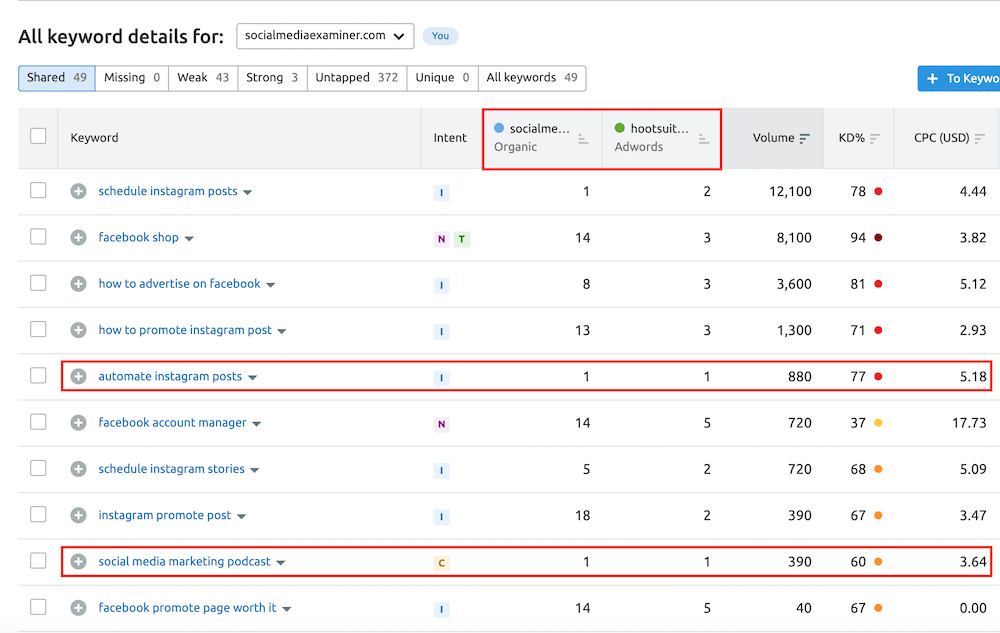The height and width of the screenshot is (633, 1000).
Task: Toggle the select-all checkbox in table header
Action: click(x=38, y=136)
